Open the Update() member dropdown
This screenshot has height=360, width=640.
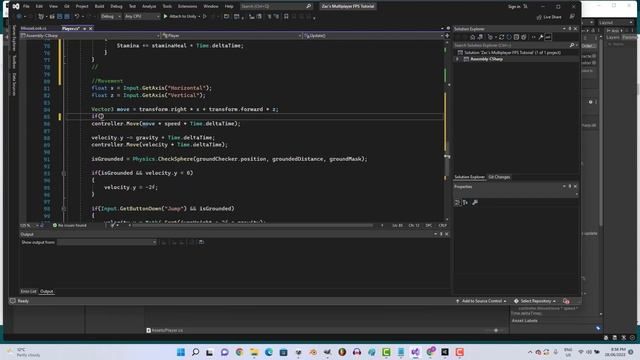(x=373, y=36)
